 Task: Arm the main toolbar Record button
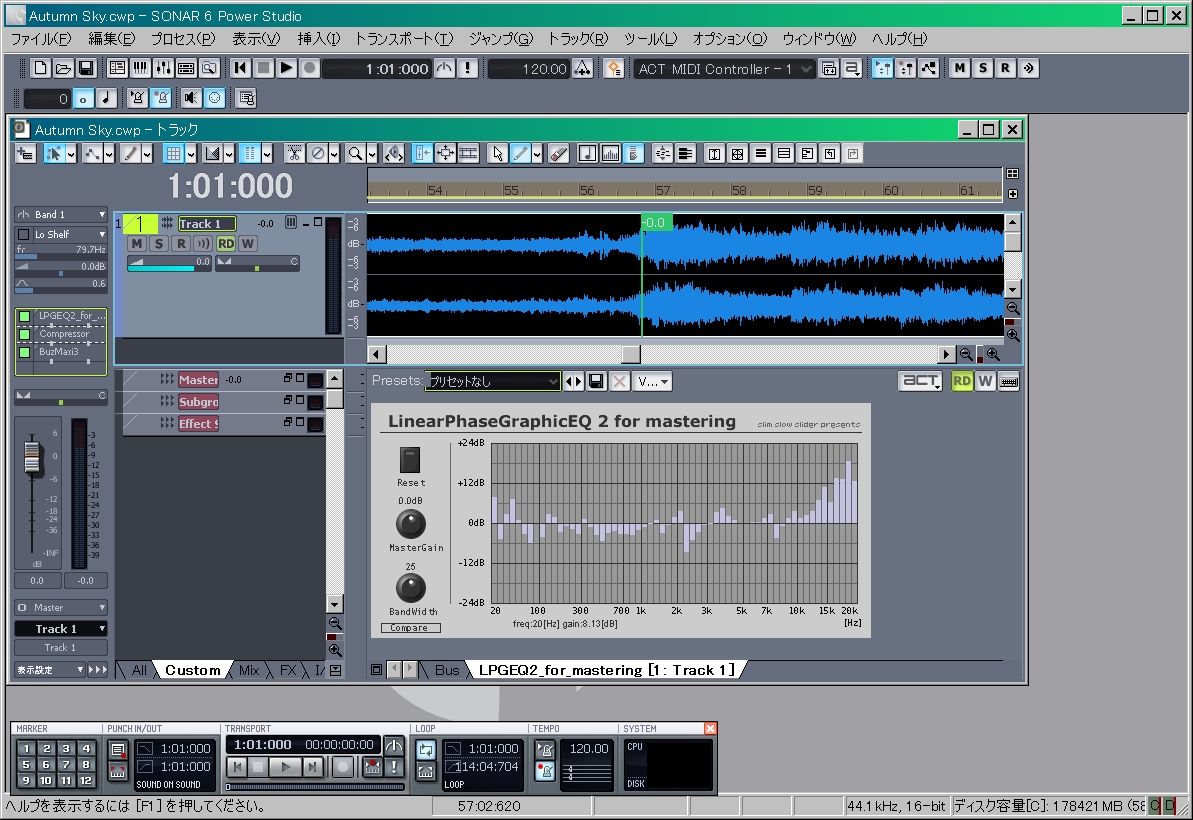309,68
